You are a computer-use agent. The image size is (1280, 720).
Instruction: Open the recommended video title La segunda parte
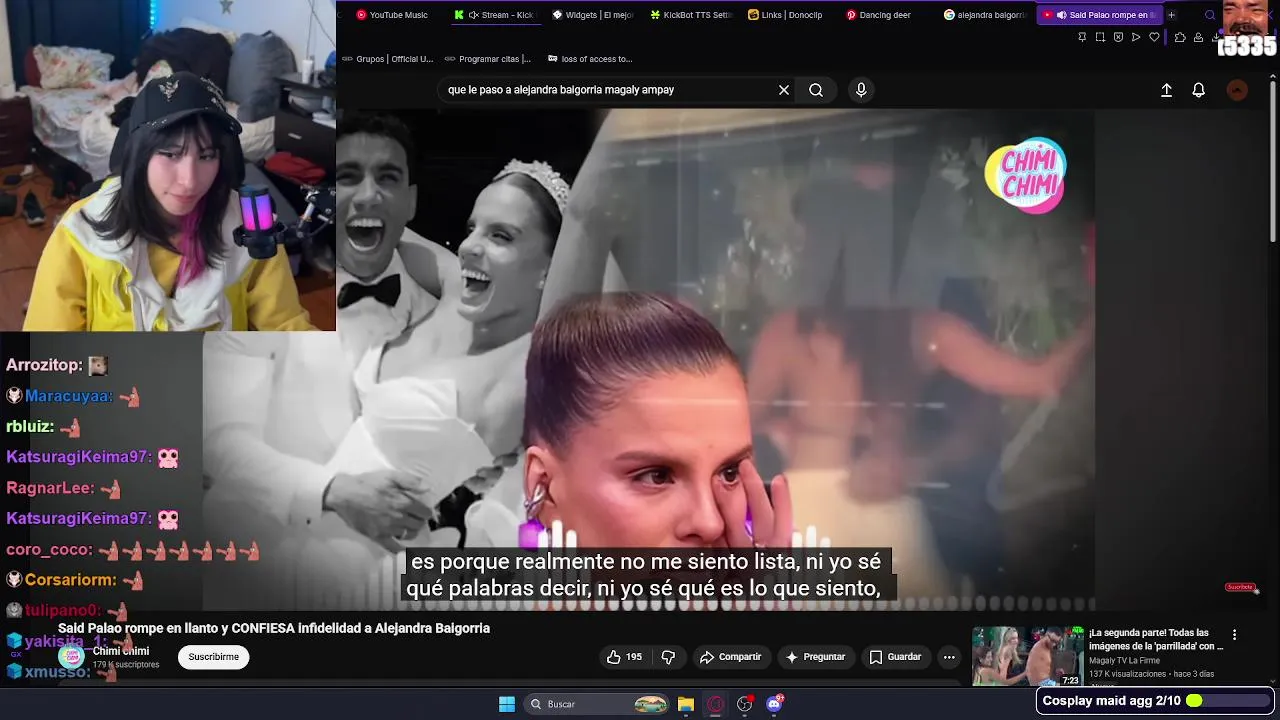click(1156, 639)
